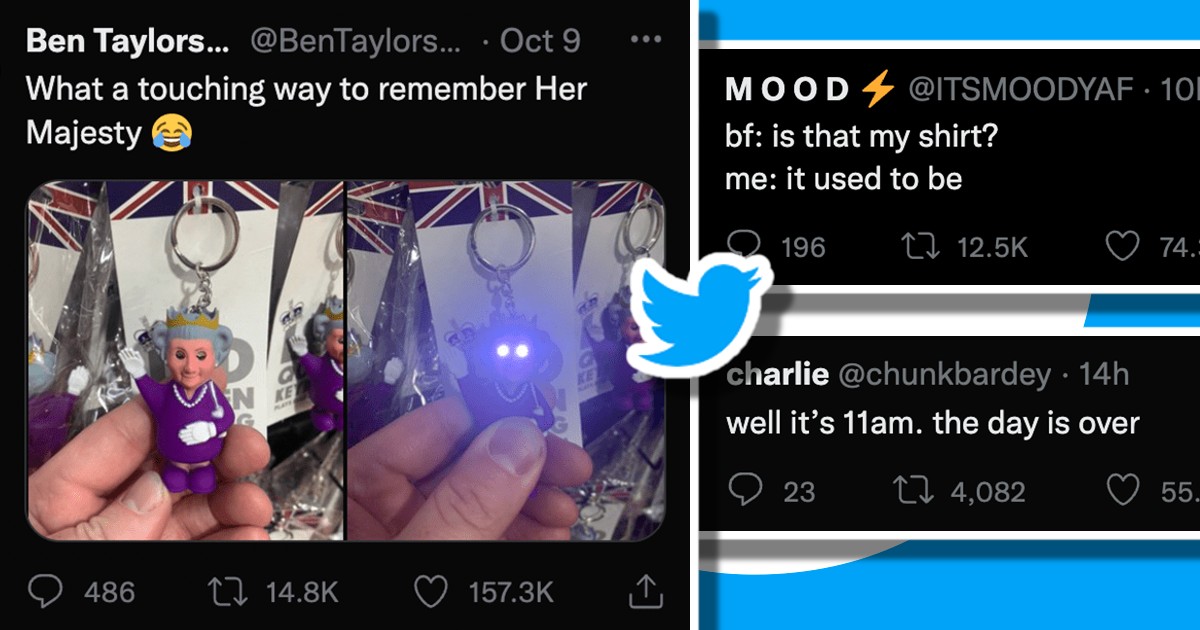Click the share icon on Ben Taylors' tweet
The height and width of the screenshot is (630, 1200).
pos(646,591)
